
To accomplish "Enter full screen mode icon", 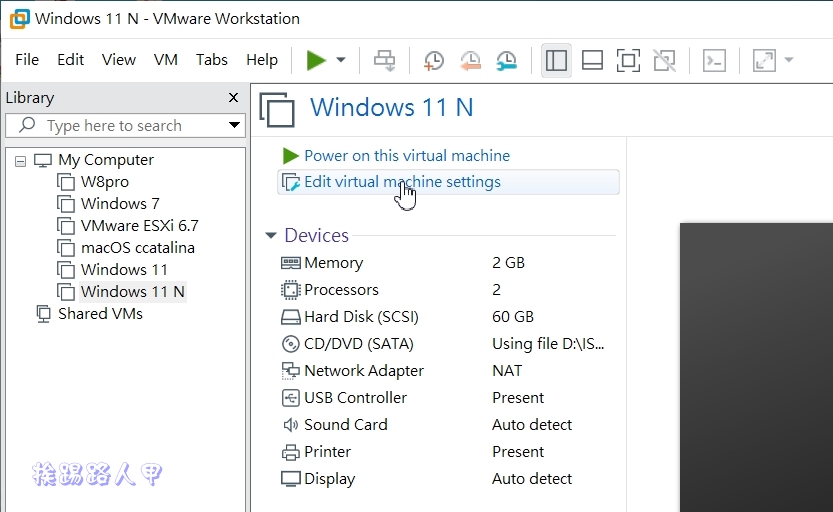I will click(628, 60).
